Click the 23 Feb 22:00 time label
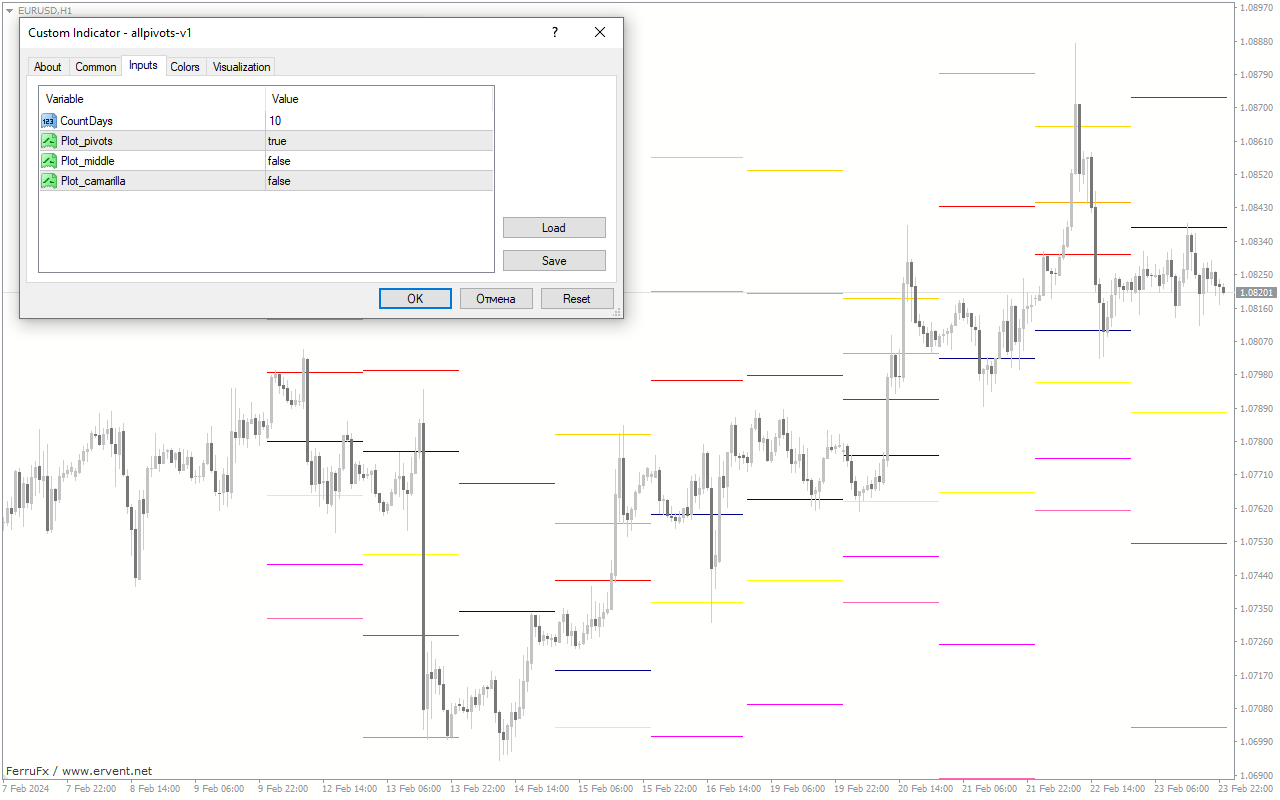 1244,789
